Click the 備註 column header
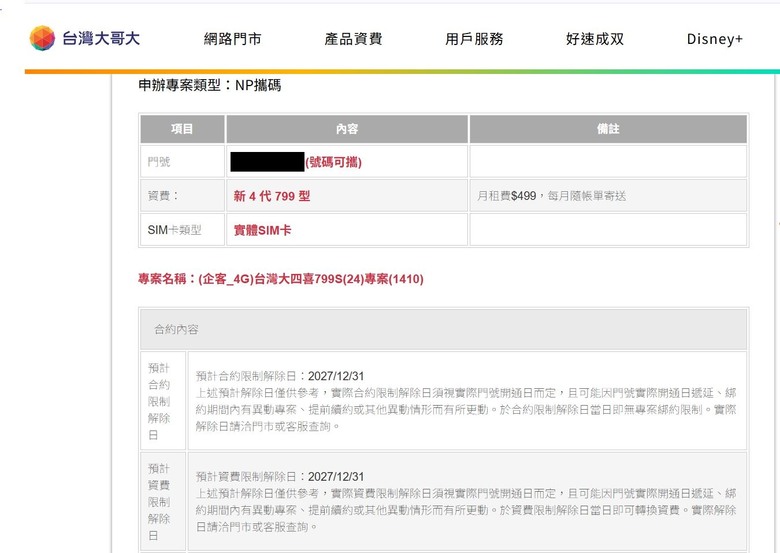This screenshot has height=553, width=780. 608,129
